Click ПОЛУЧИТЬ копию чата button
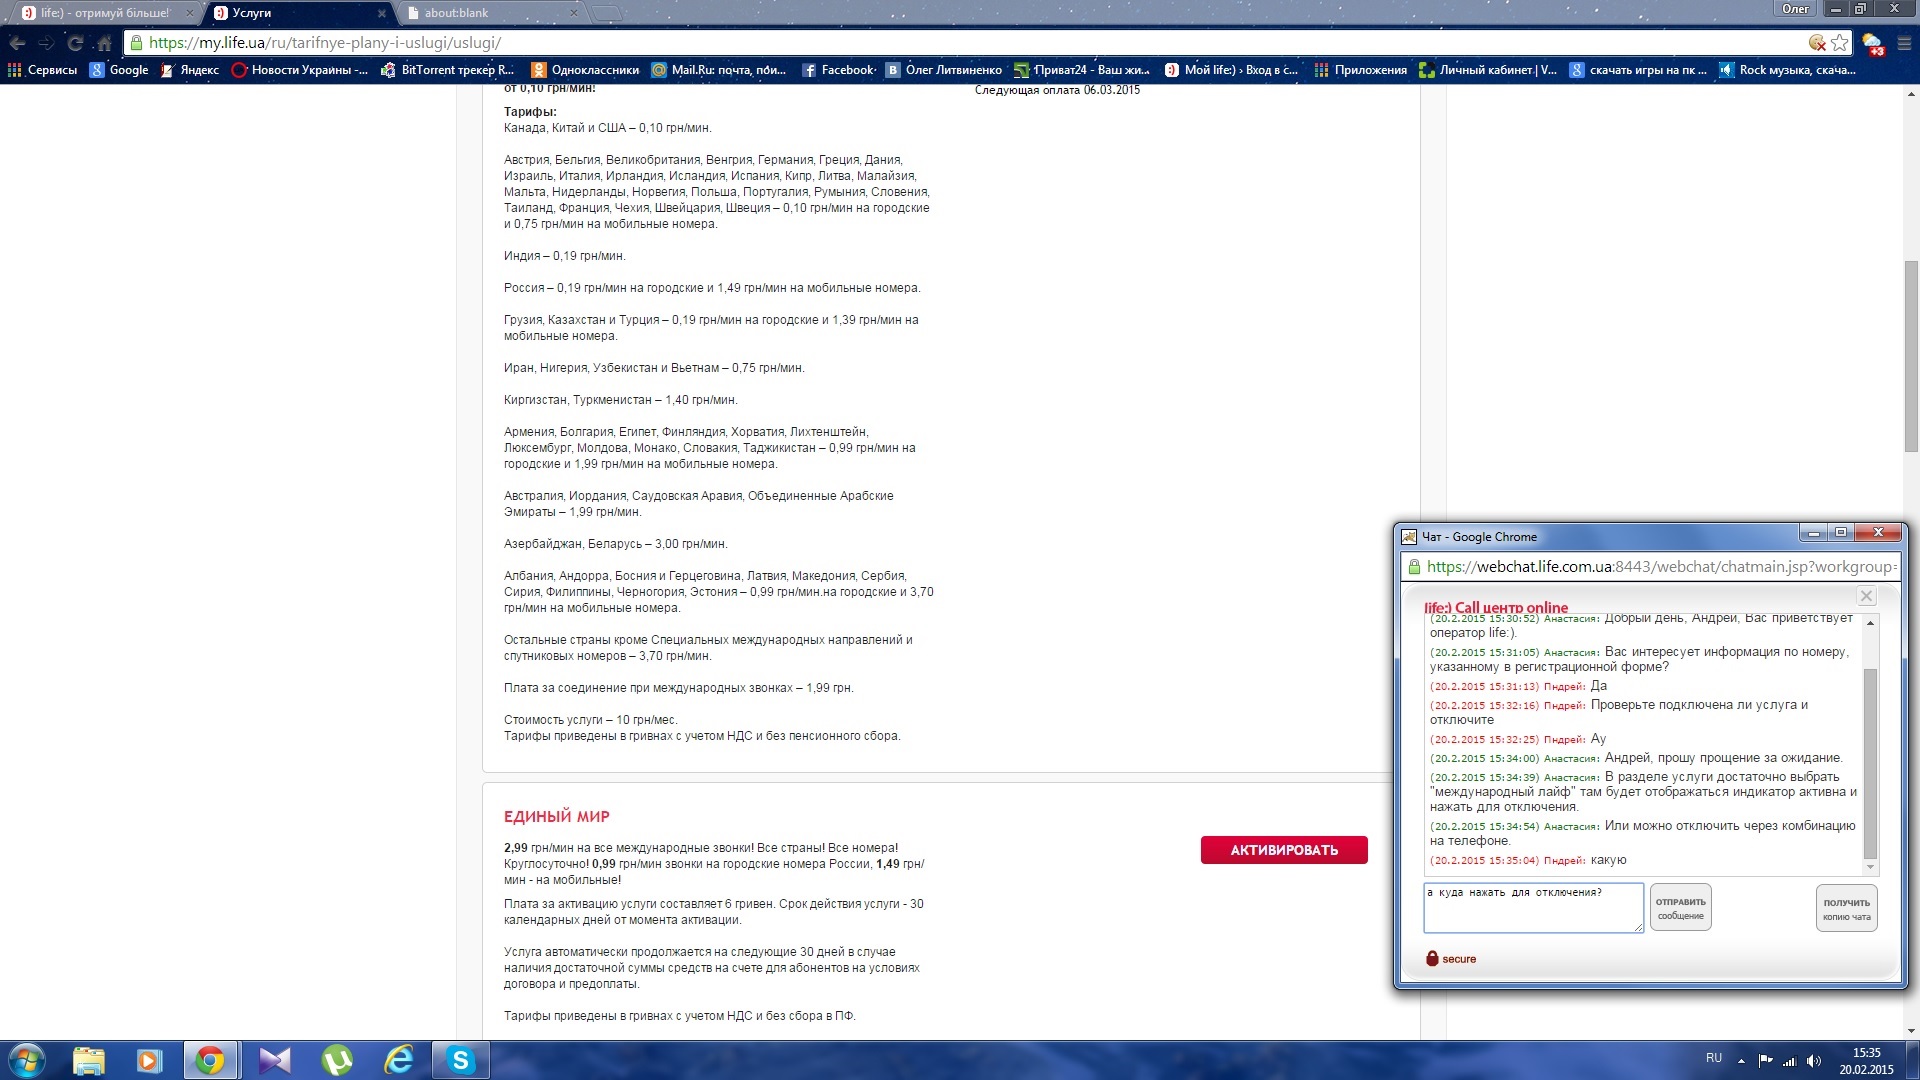Viewport: 1920px width, 1080px height. coord(1846,908)
